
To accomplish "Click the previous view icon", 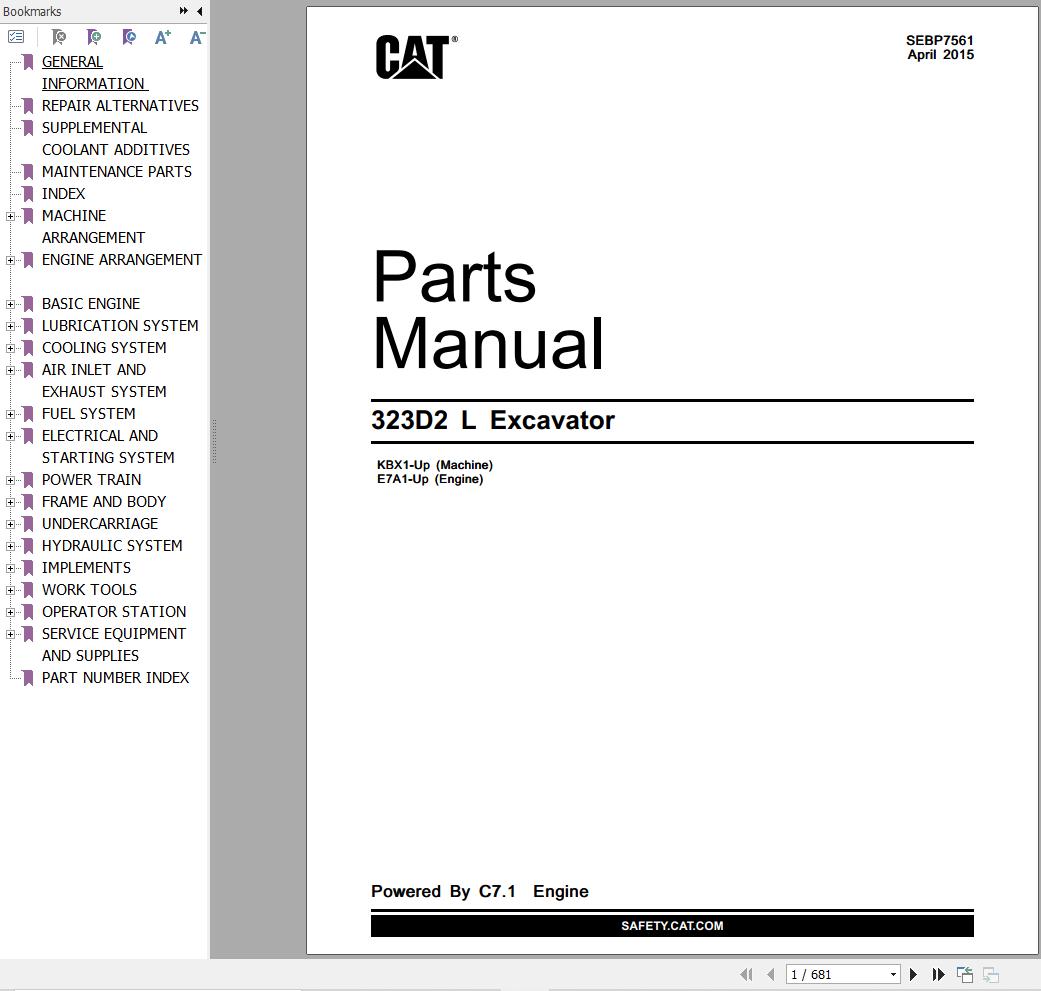I will (x=965, y=974).
